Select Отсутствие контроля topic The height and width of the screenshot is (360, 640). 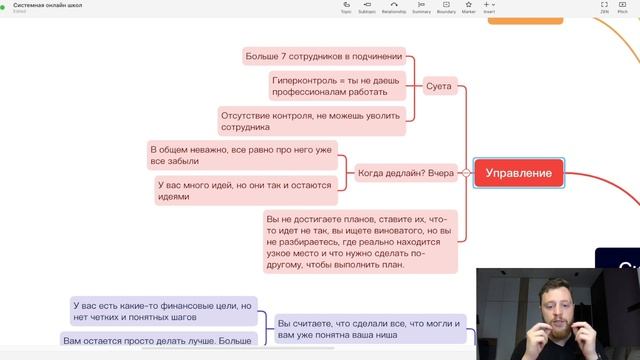click(312, 121)
